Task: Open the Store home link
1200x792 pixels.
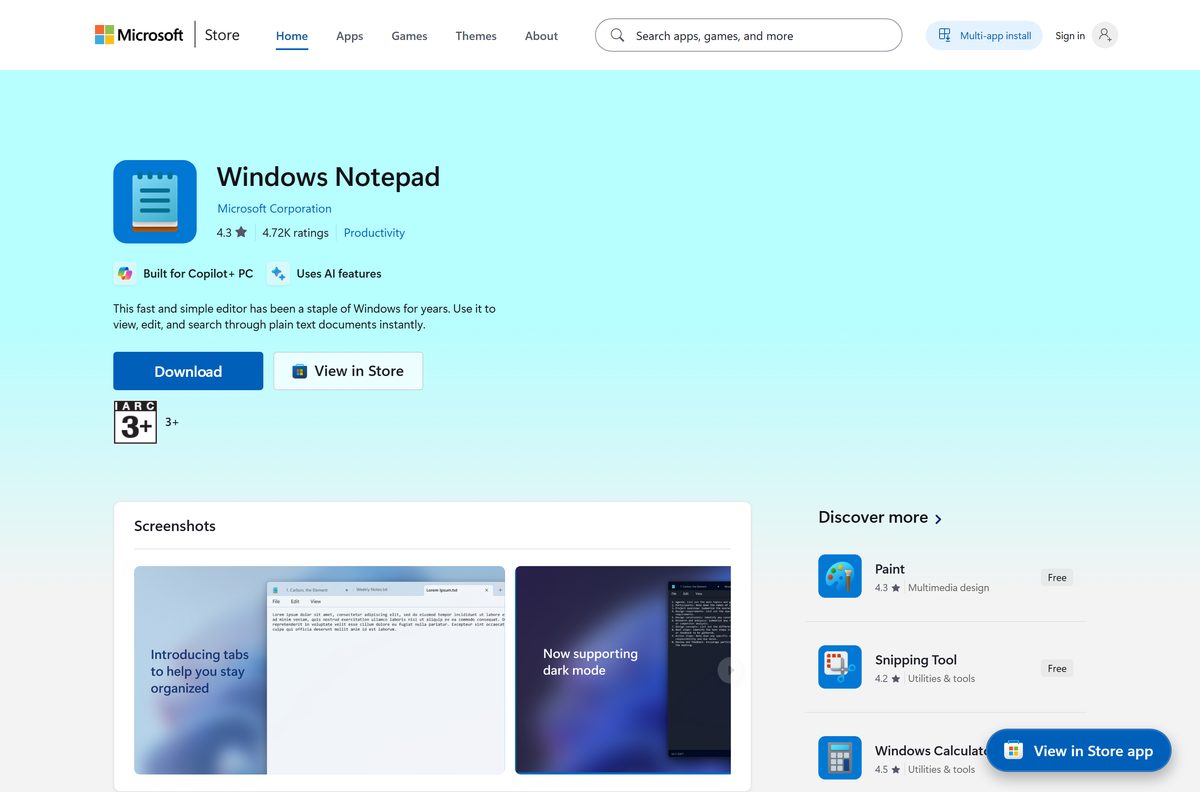Action: 222,35
